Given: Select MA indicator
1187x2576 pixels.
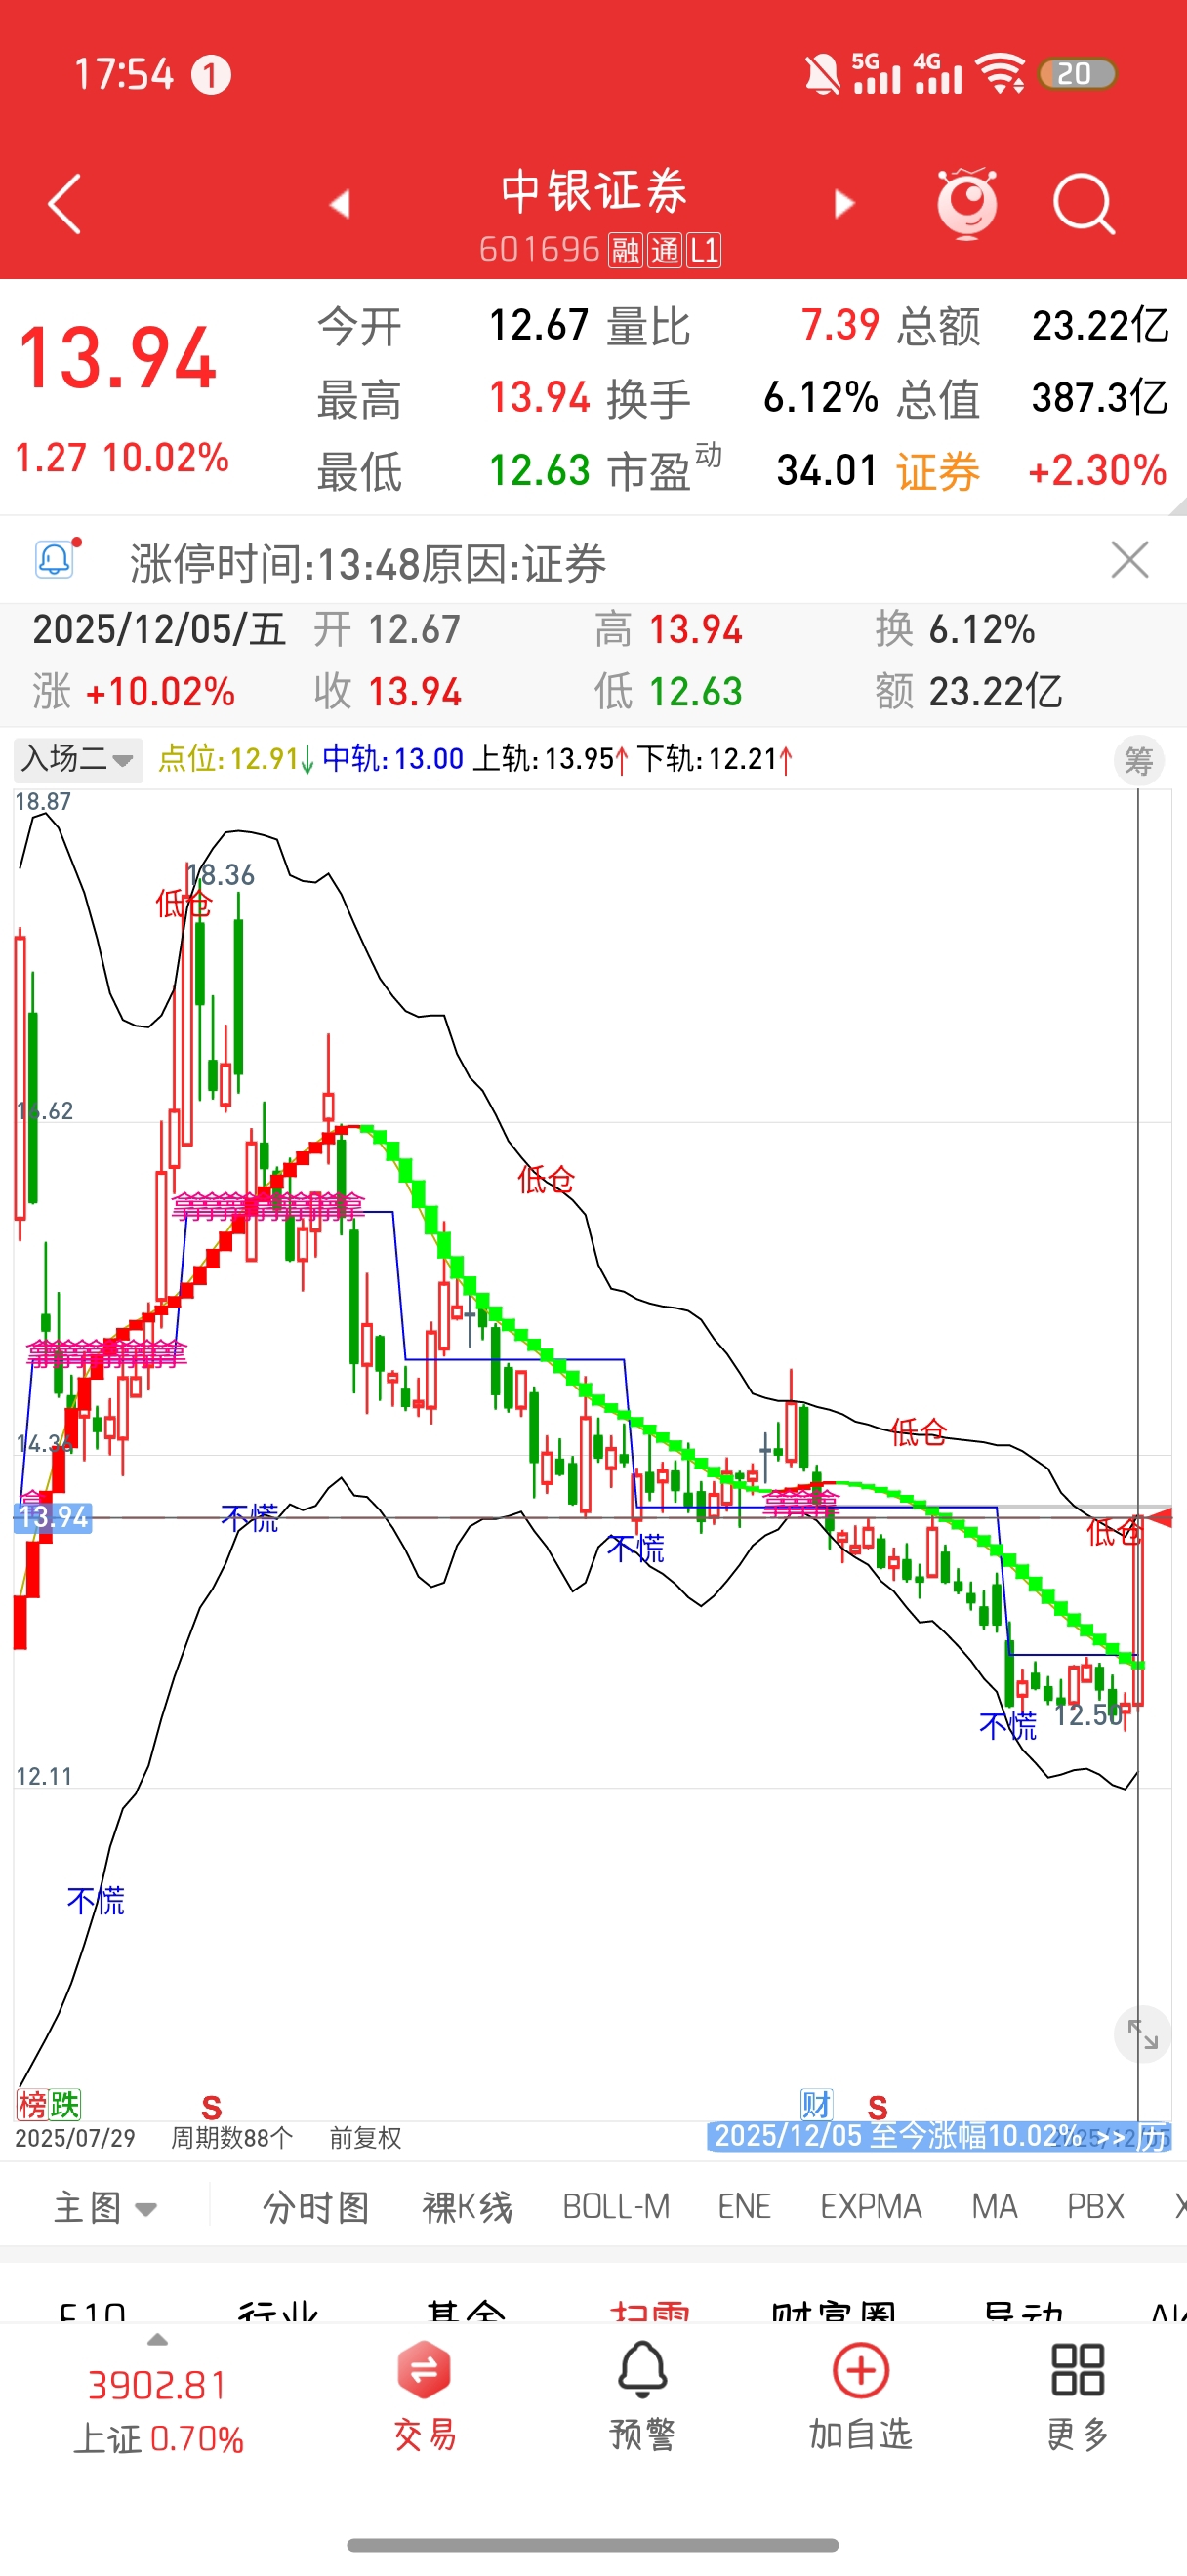Looking at the screenshot, I should tap(994, 2207).
